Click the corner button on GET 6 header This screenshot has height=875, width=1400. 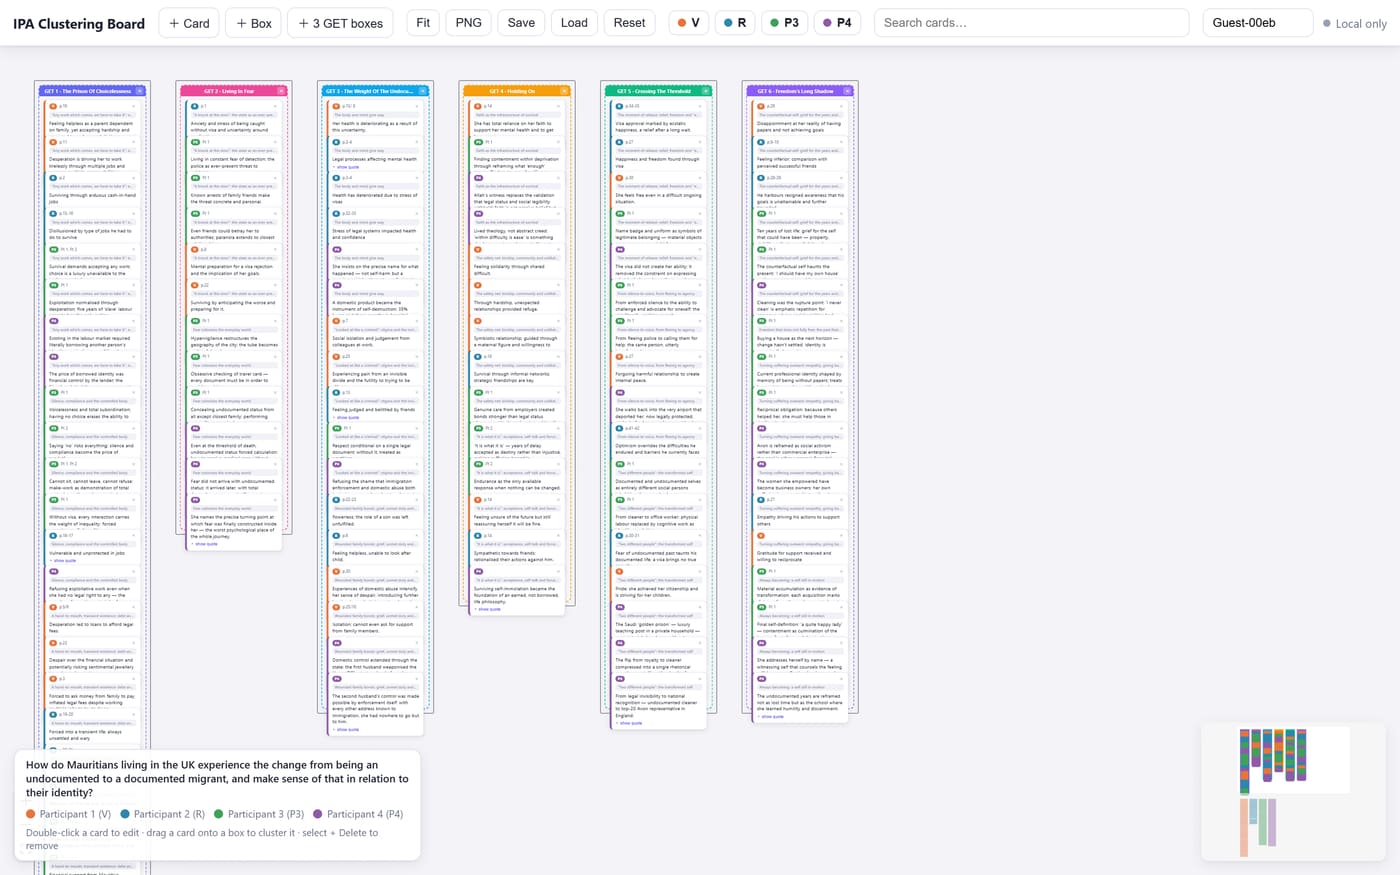tap(848, 91)
